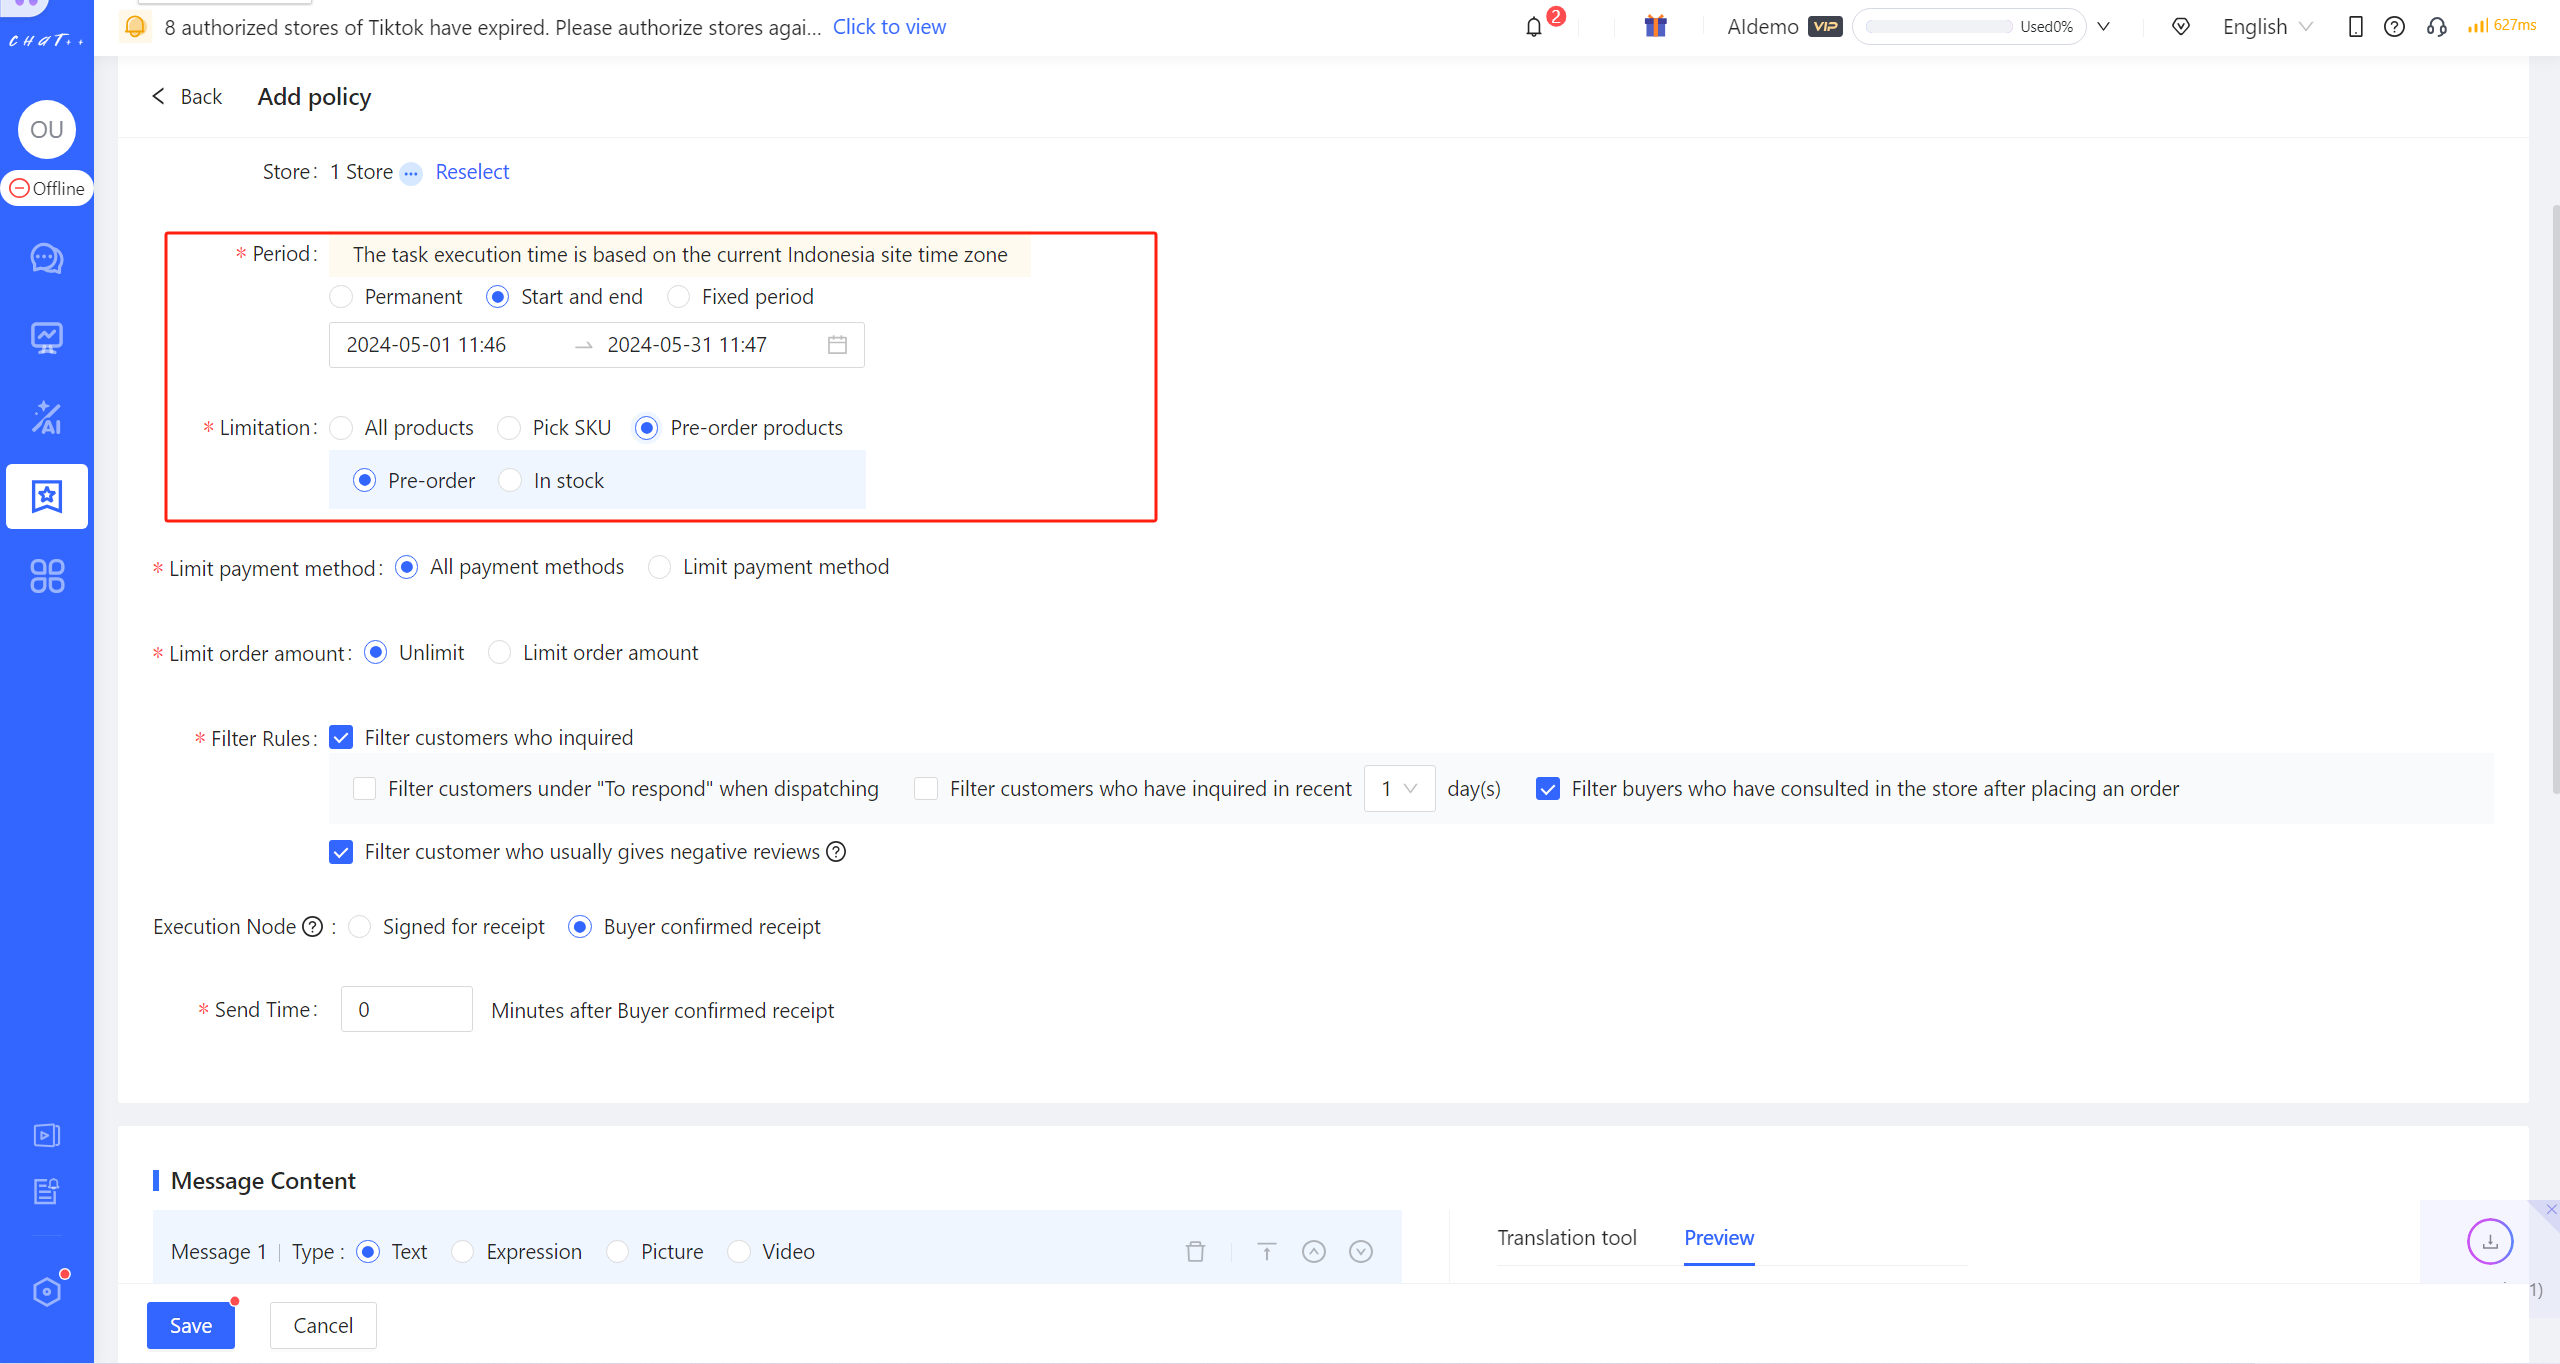Click the purple download circle icon
Image resolution: width=2560 pixels, height=1364 pixels.
pos(2490,1242)
